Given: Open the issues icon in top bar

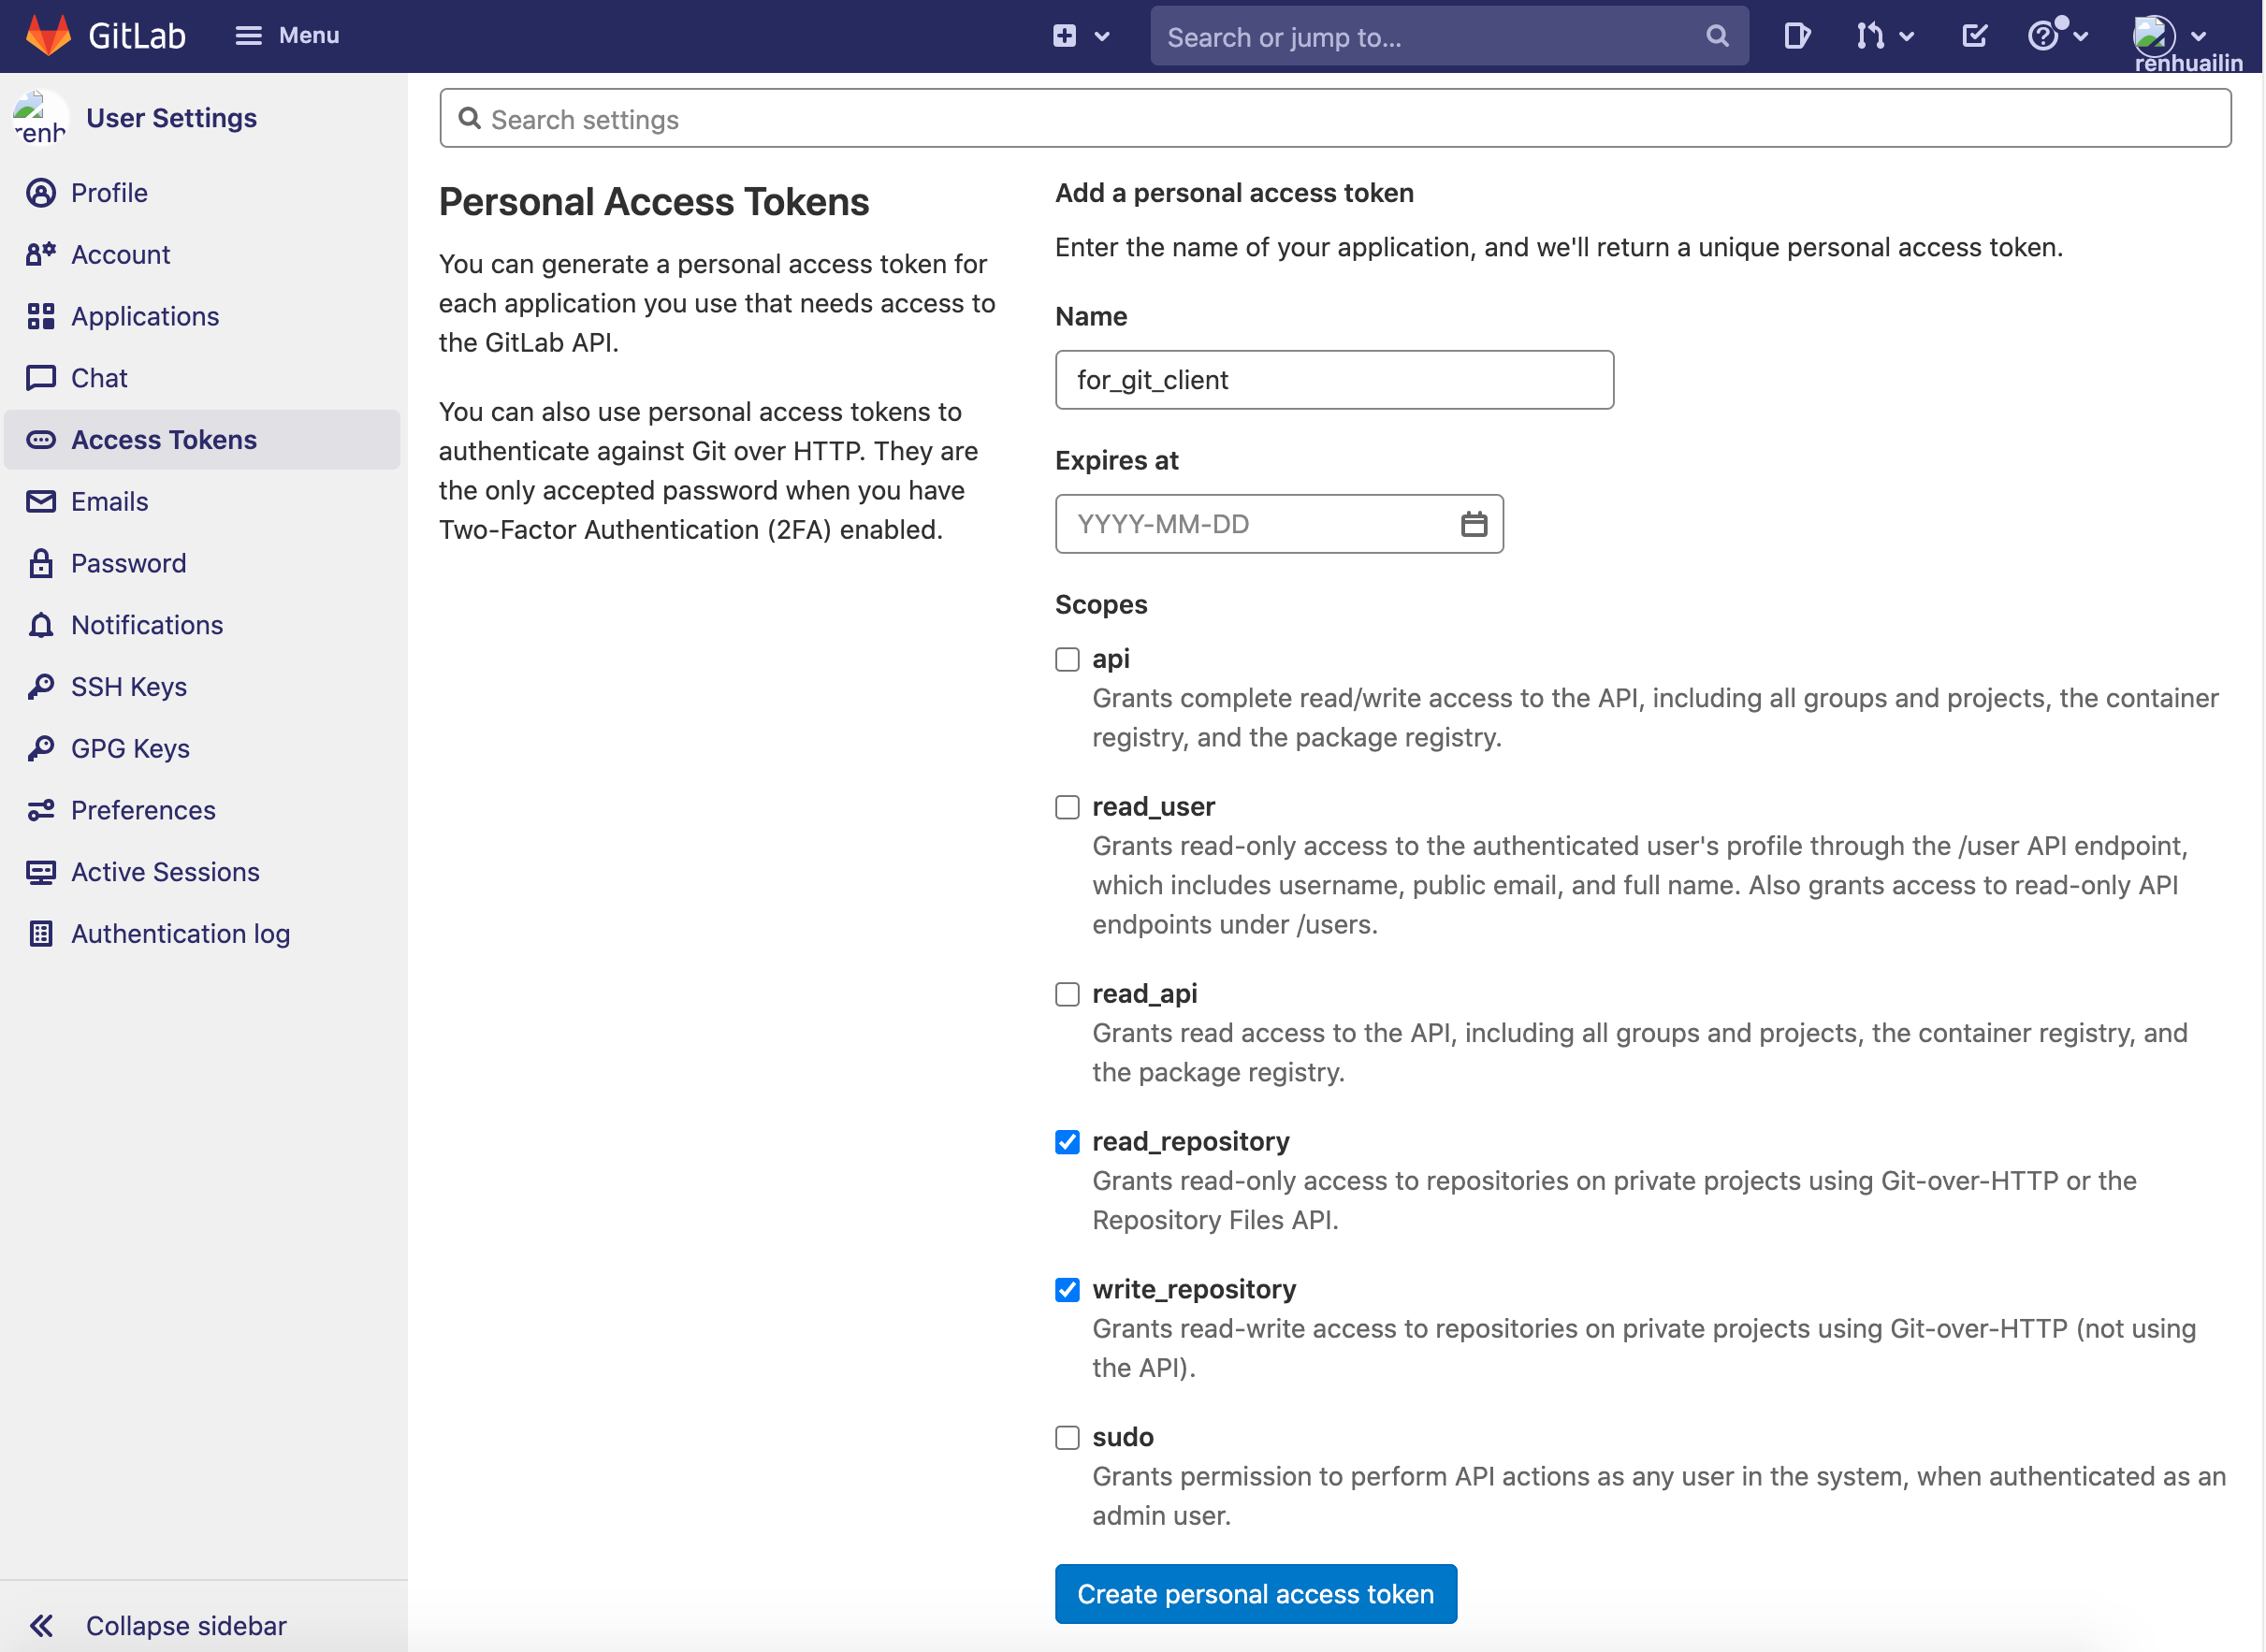Looking at the screenshot, I should click(1797, 36).
